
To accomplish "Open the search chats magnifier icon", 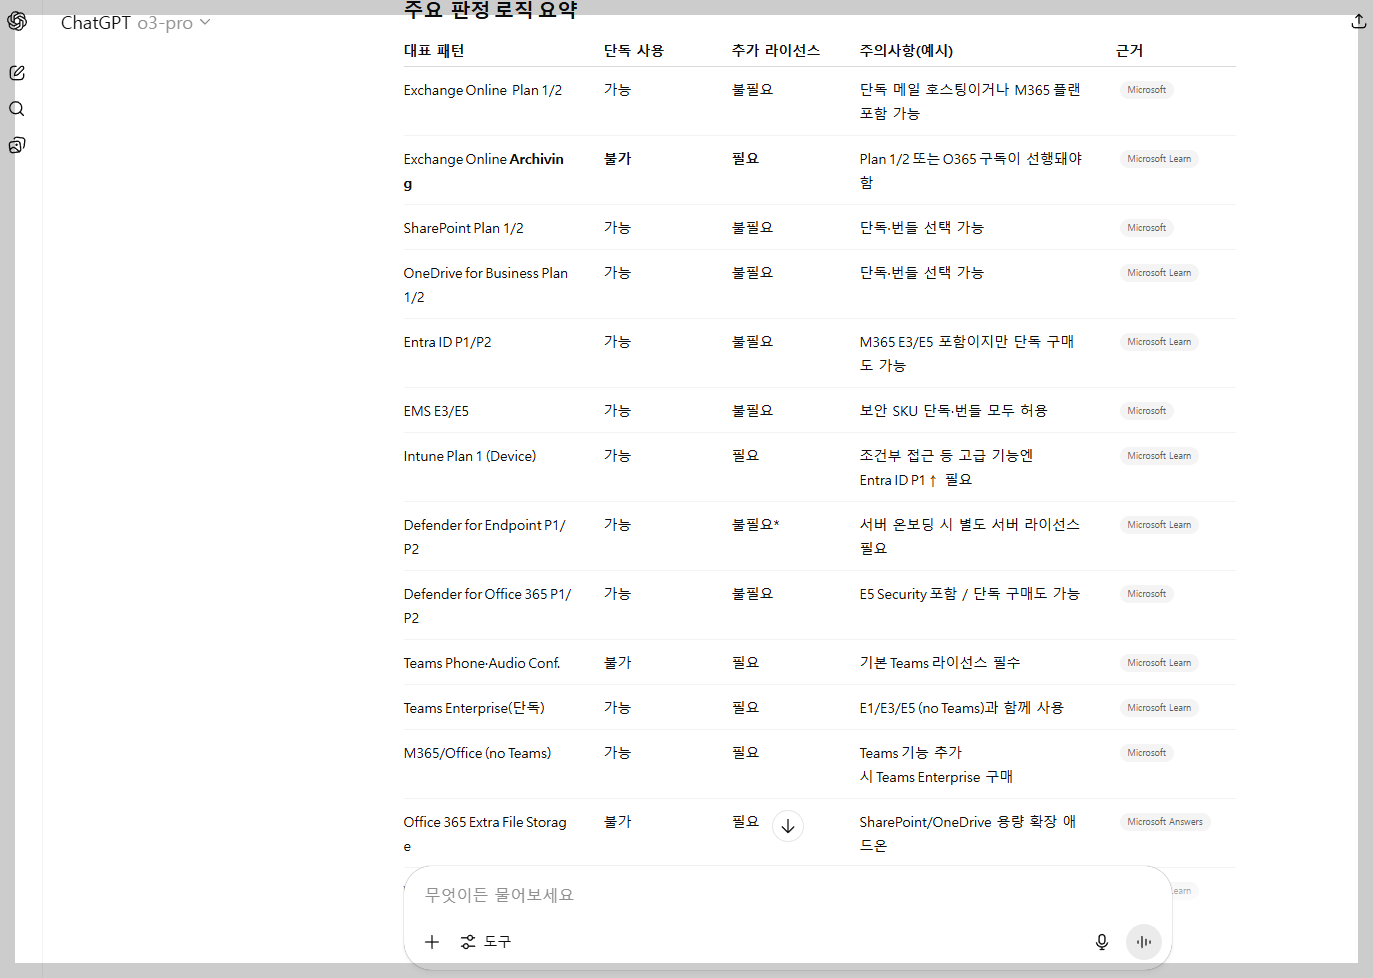I will click(x=17, y=109).
